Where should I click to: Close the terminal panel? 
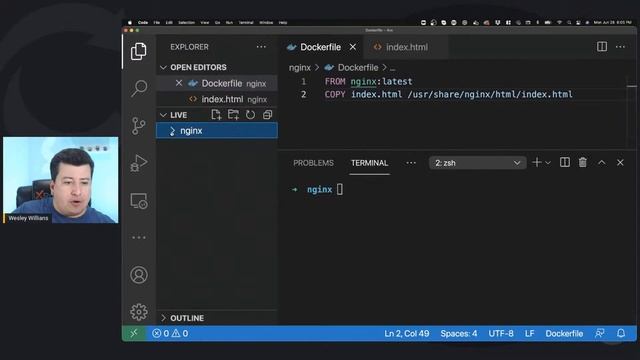click(x=620, y=162)
